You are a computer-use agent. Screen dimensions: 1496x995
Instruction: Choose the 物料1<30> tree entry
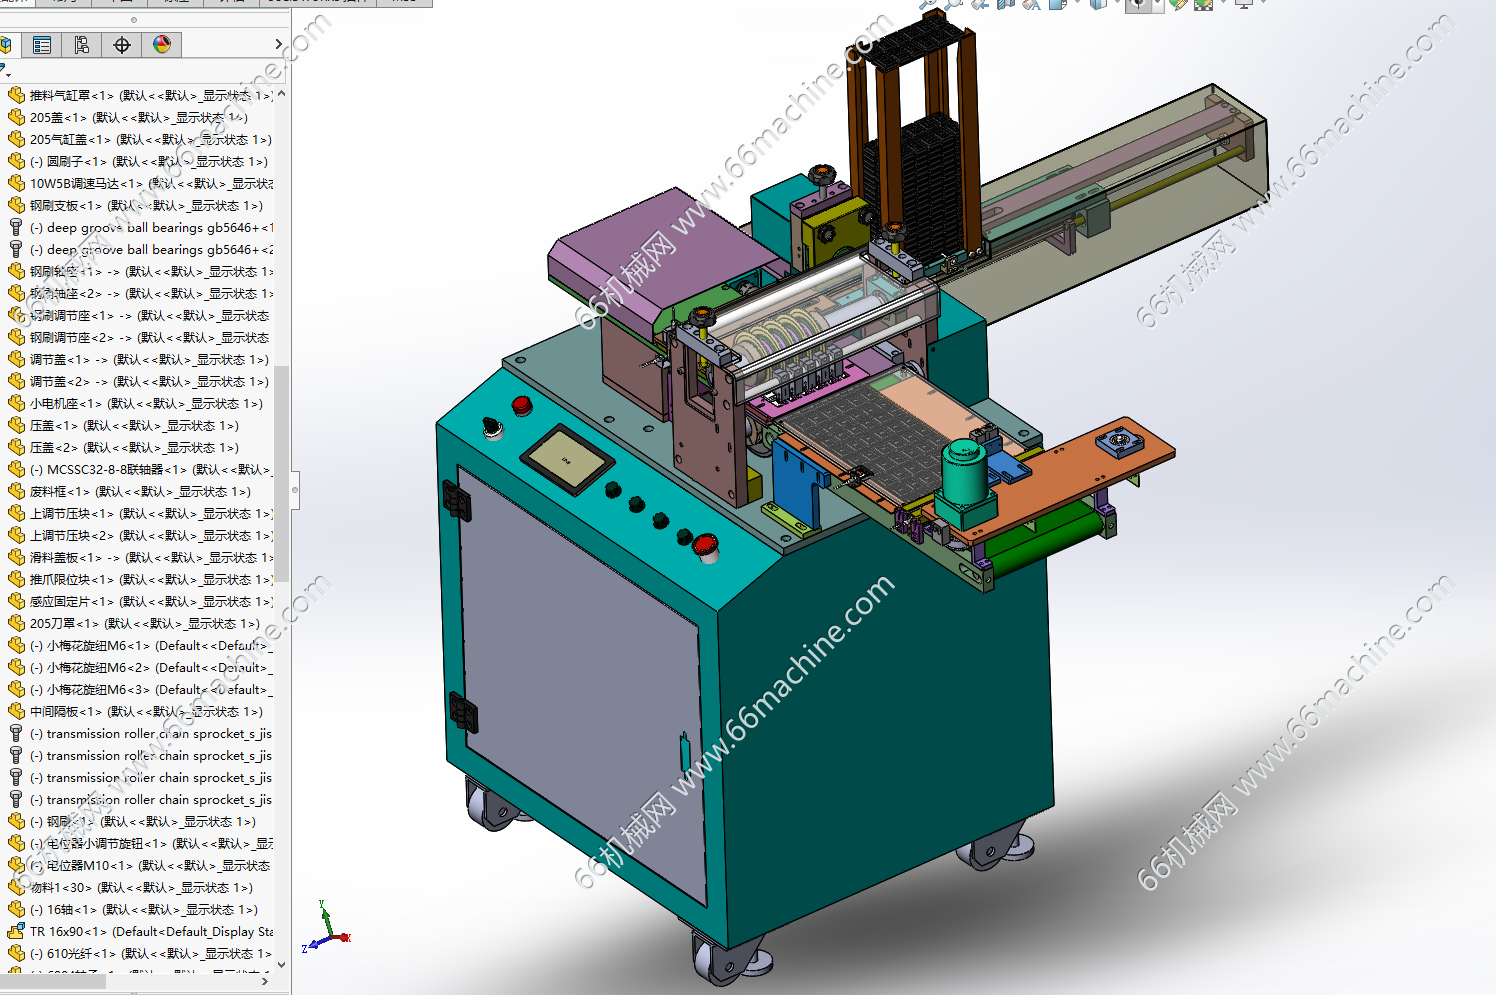(60, 888)
